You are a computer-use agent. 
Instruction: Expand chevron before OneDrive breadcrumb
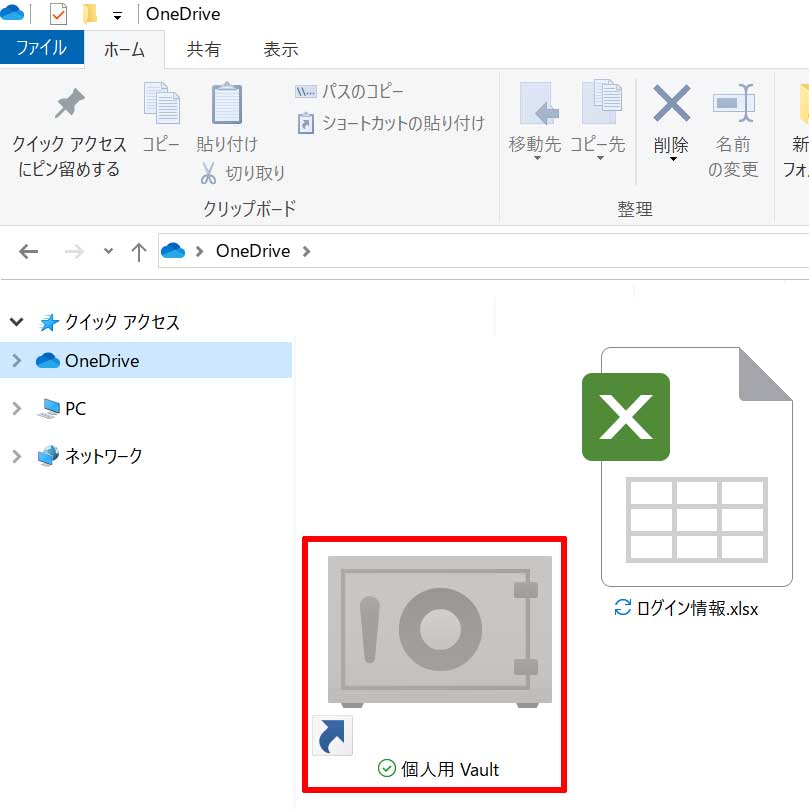point(200,252)
